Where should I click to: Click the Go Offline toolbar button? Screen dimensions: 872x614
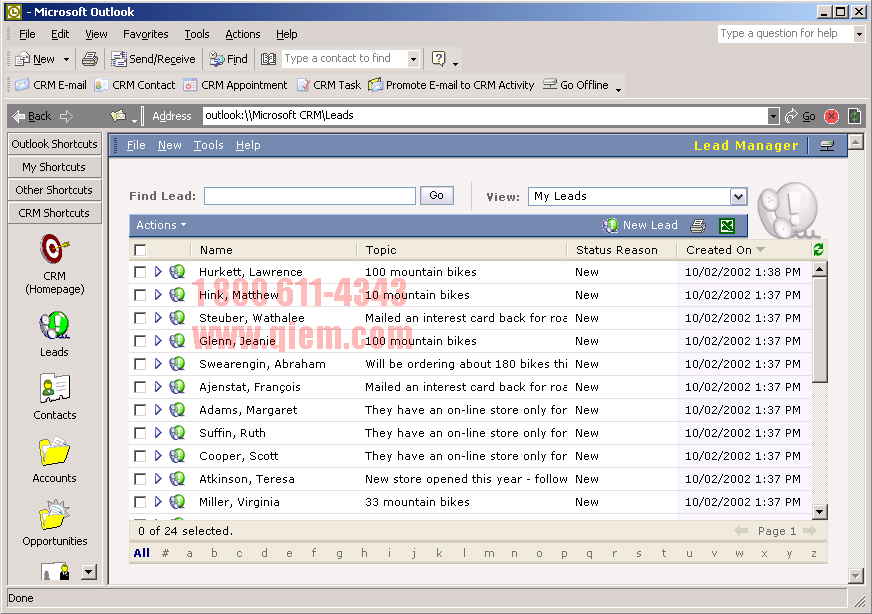click(x=576, y=85)
